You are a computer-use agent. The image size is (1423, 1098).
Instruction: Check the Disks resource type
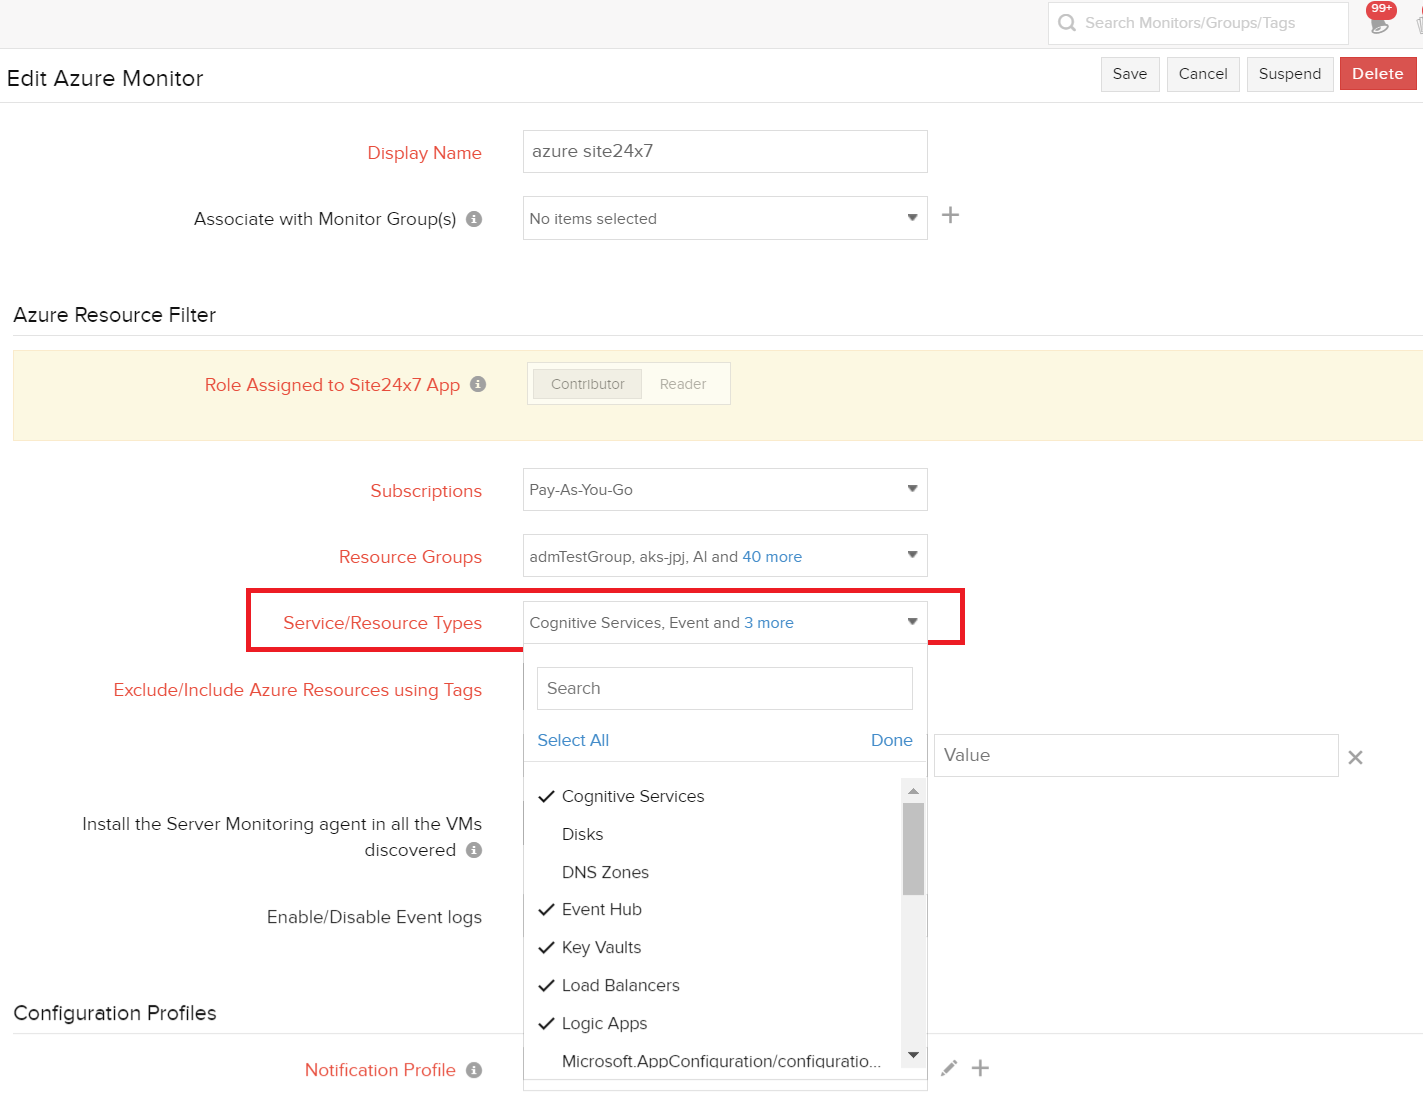582,835
